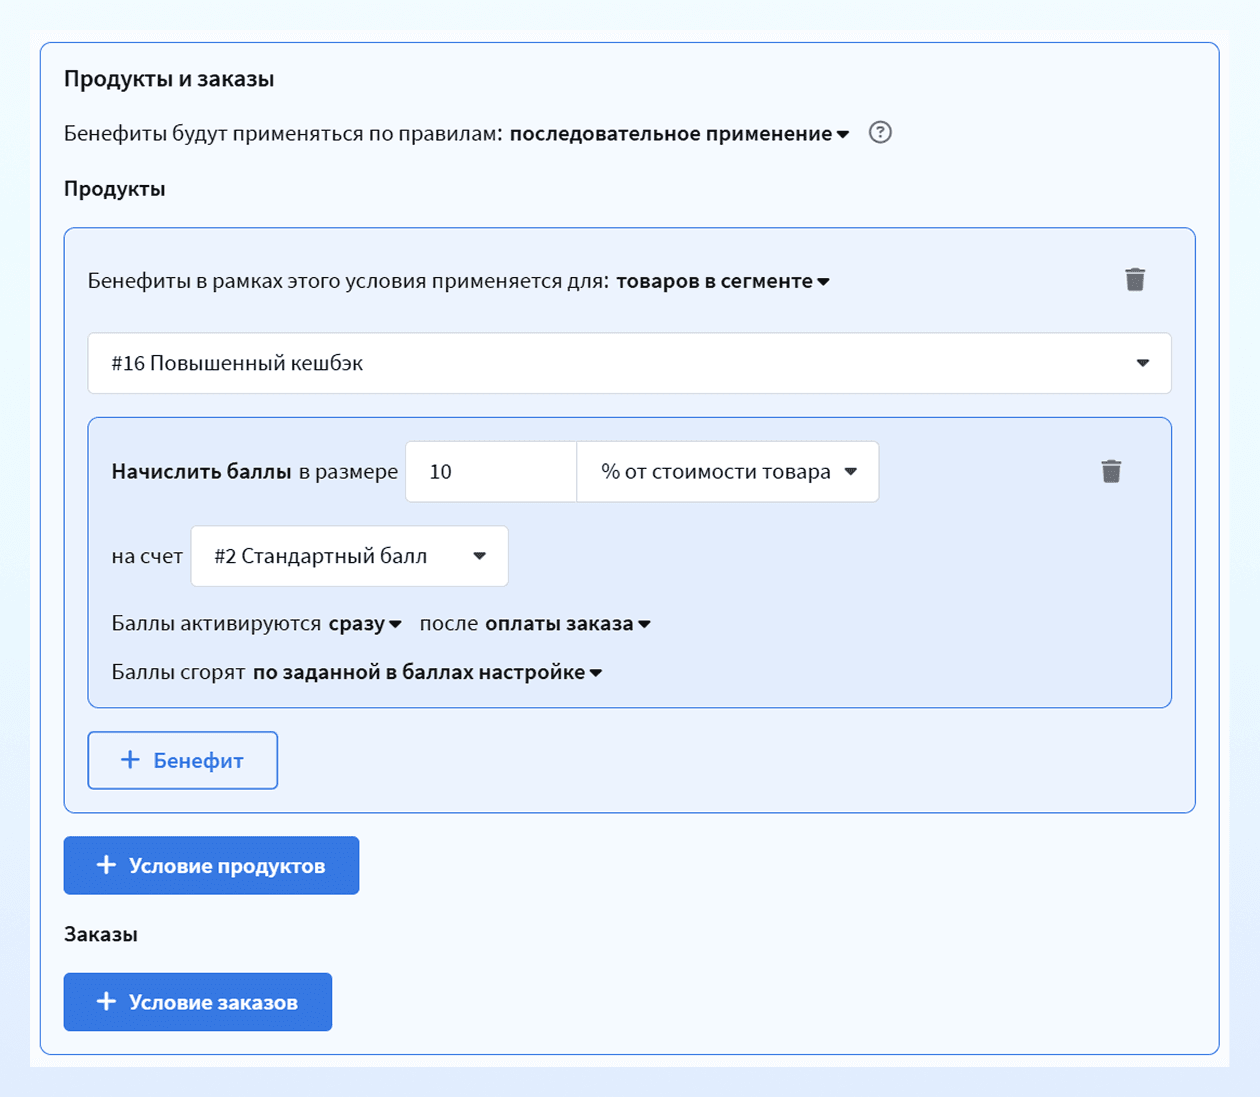
Task: Open the по заданной в баллах настройке dropdown
Action: pos(427,672)
